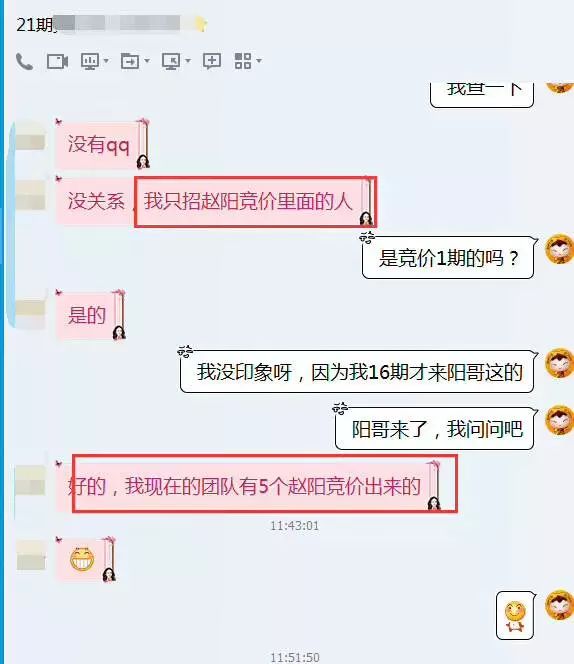The image size is (574, 664).
Task: Click the pink 是的 message bubble
Action: [x=90, y=315]
